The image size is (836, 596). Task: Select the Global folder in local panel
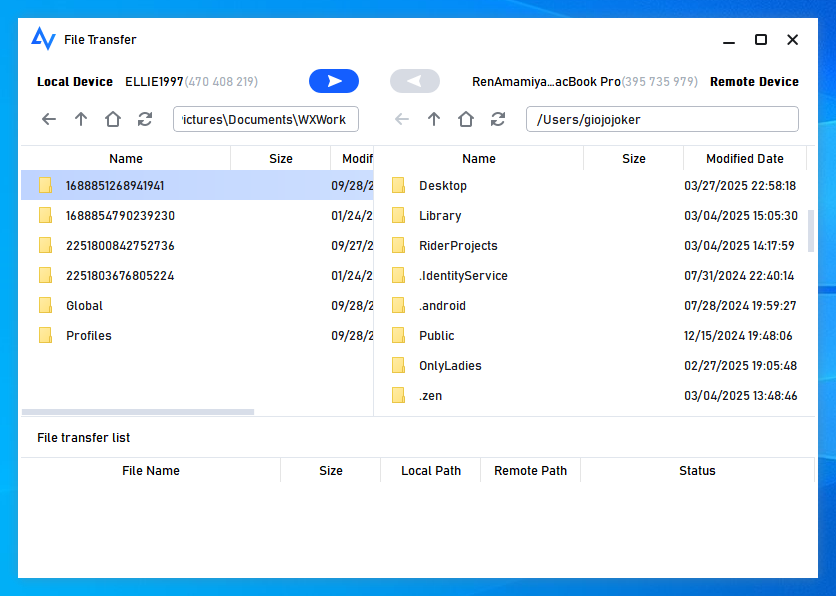85,306
